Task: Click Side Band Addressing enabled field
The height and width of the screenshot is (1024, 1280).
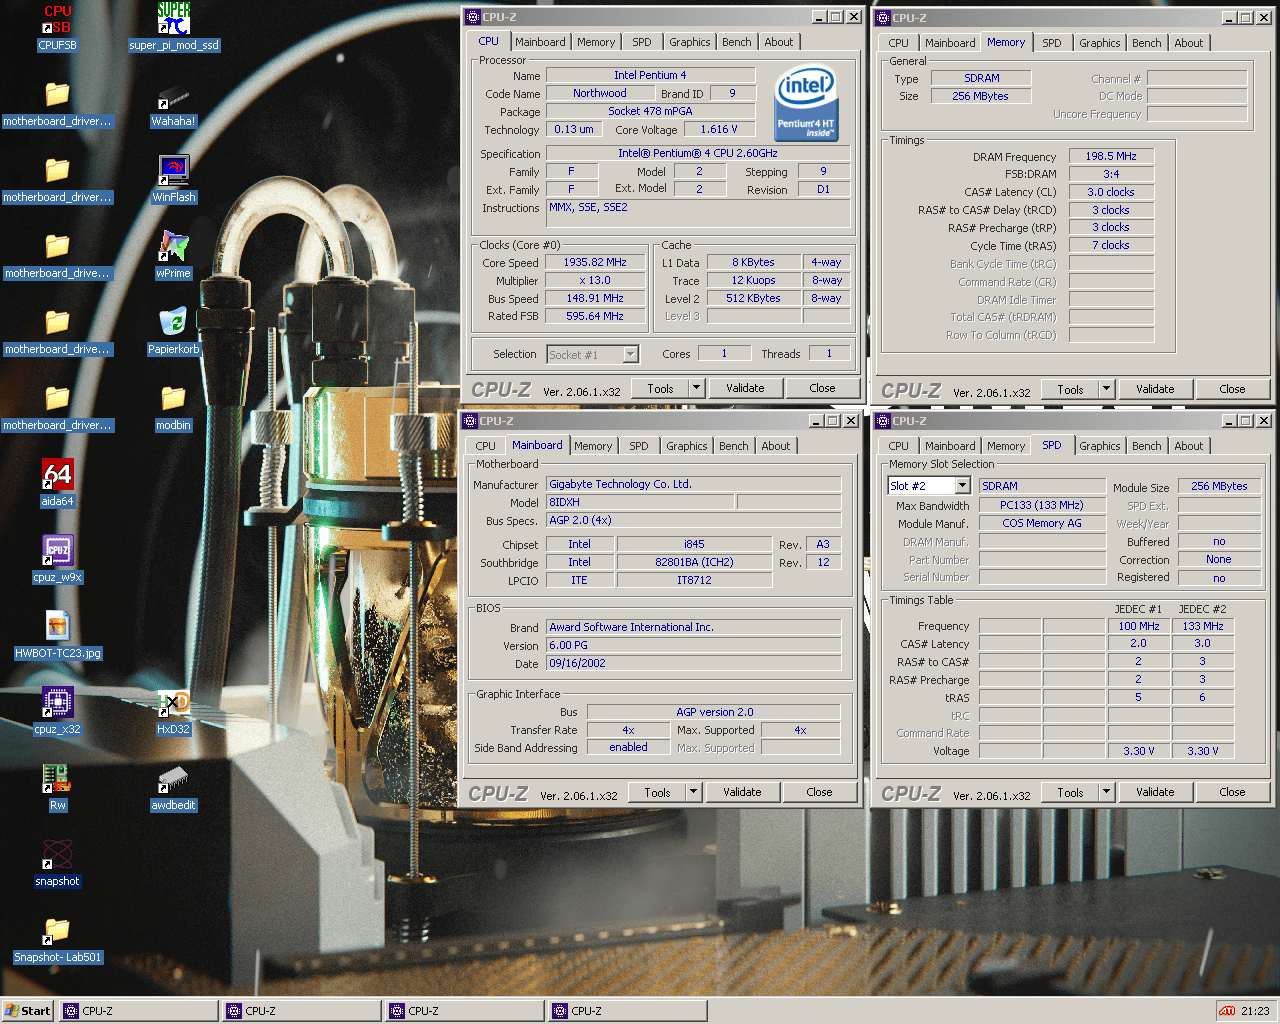Action: click(628, 747)
